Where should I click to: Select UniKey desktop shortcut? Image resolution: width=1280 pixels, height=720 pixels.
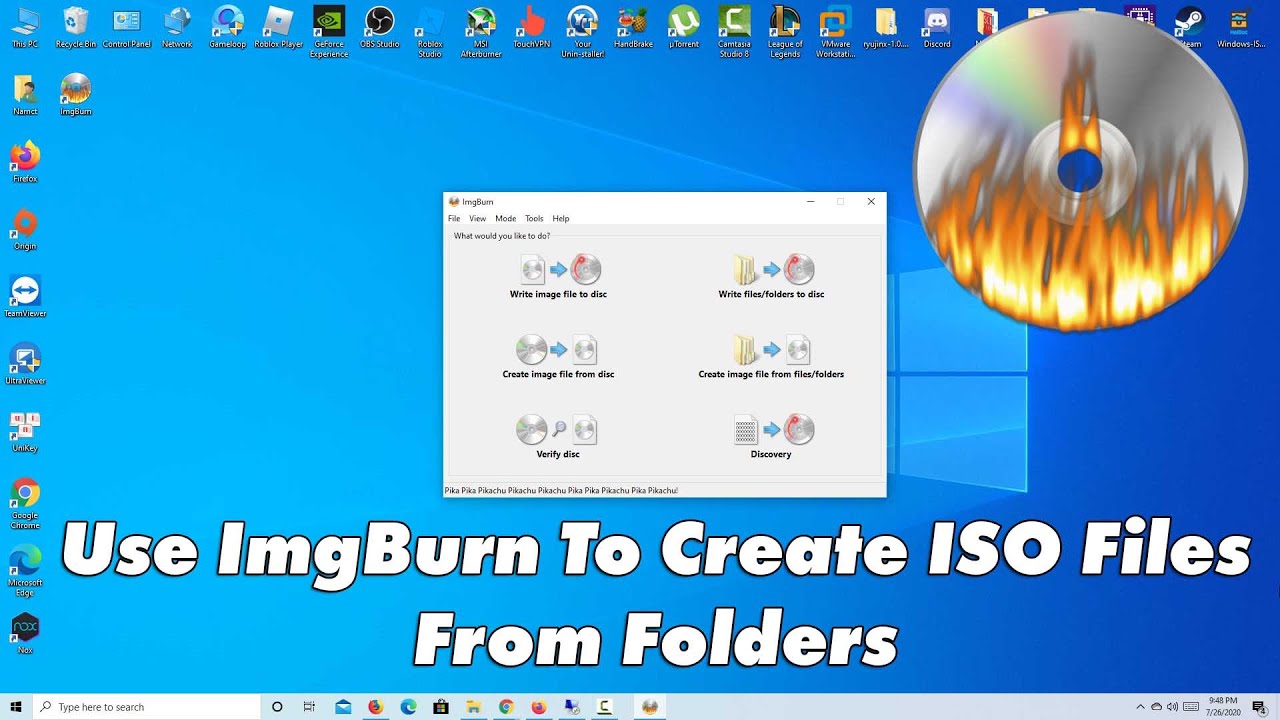point(25,431)
